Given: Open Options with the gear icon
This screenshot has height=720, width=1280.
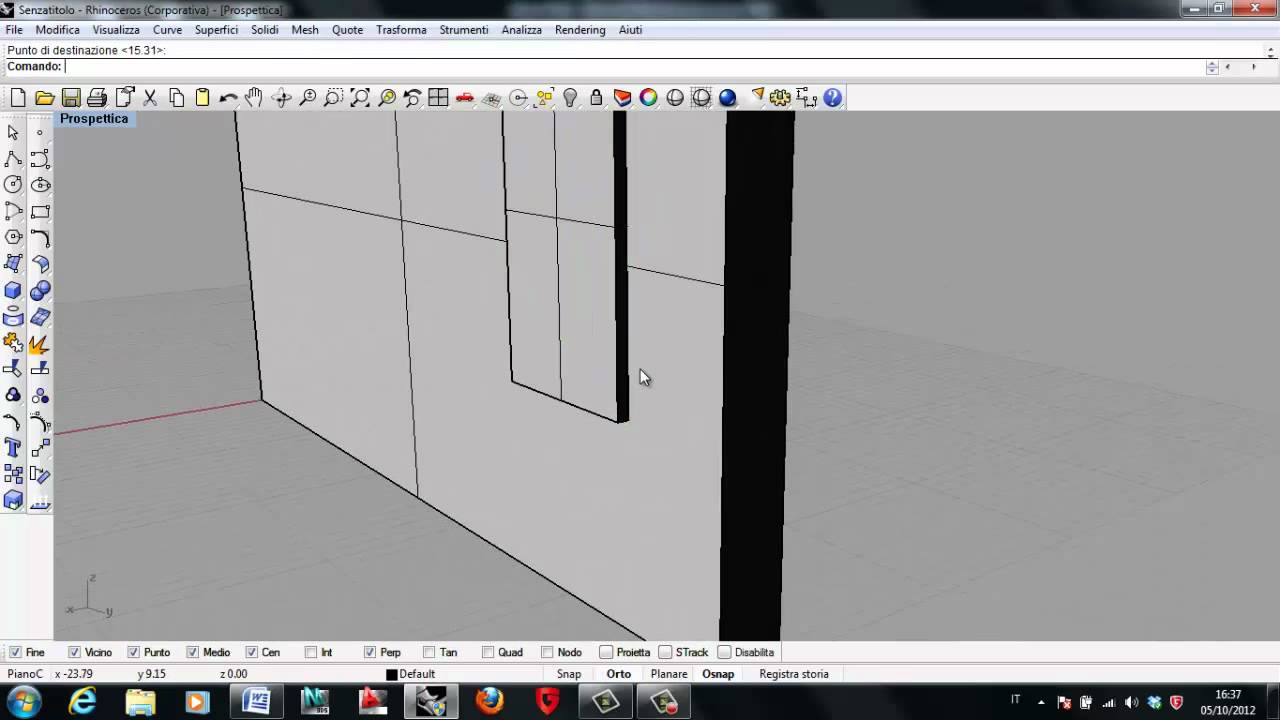Looking at the screenshot, I should (780, 97).
